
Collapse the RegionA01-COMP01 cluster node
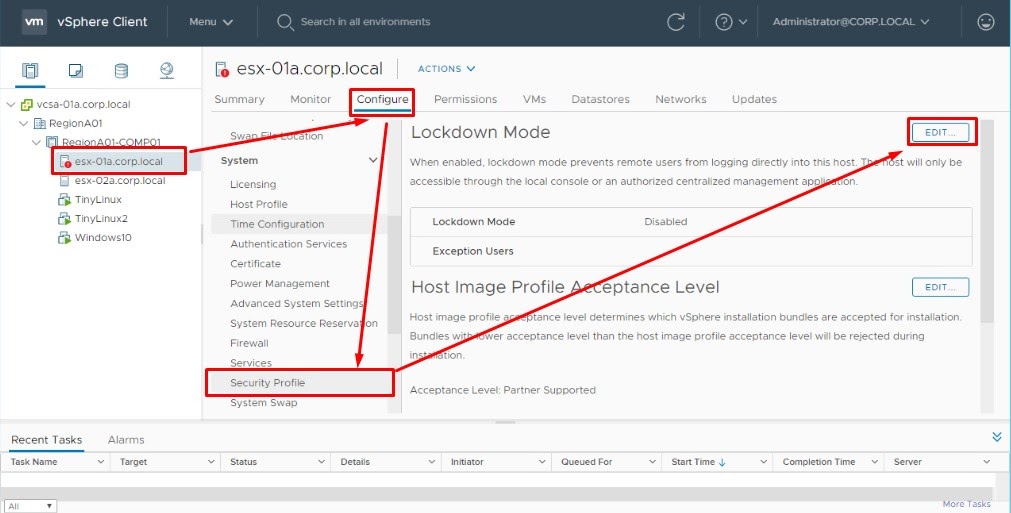click(x=37, y=142)
